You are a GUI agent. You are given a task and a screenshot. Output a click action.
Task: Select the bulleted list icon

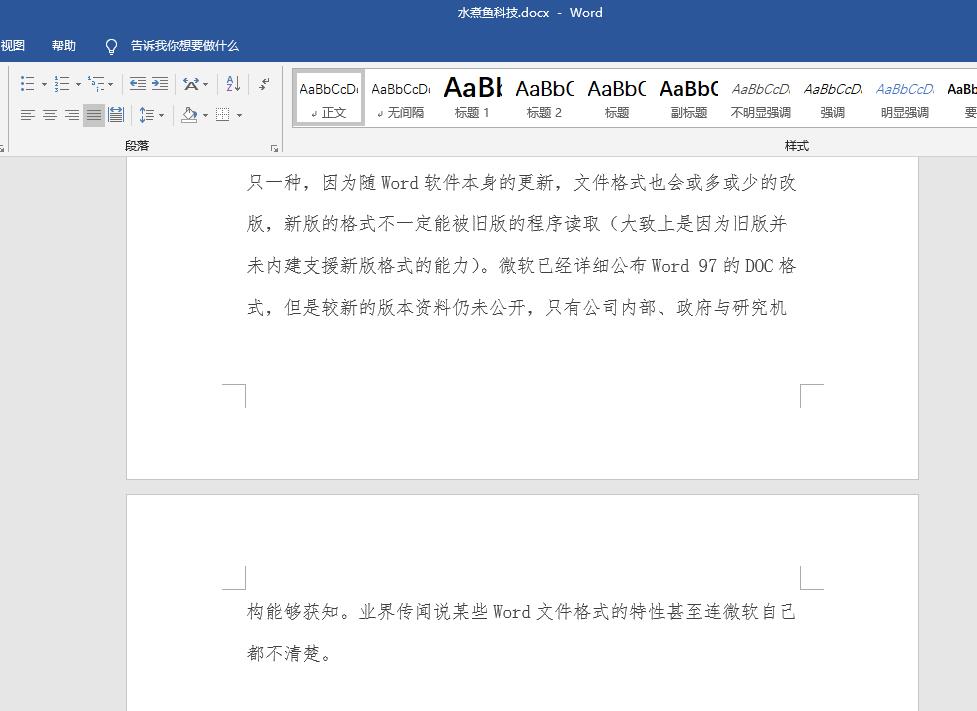coord(28,84)
